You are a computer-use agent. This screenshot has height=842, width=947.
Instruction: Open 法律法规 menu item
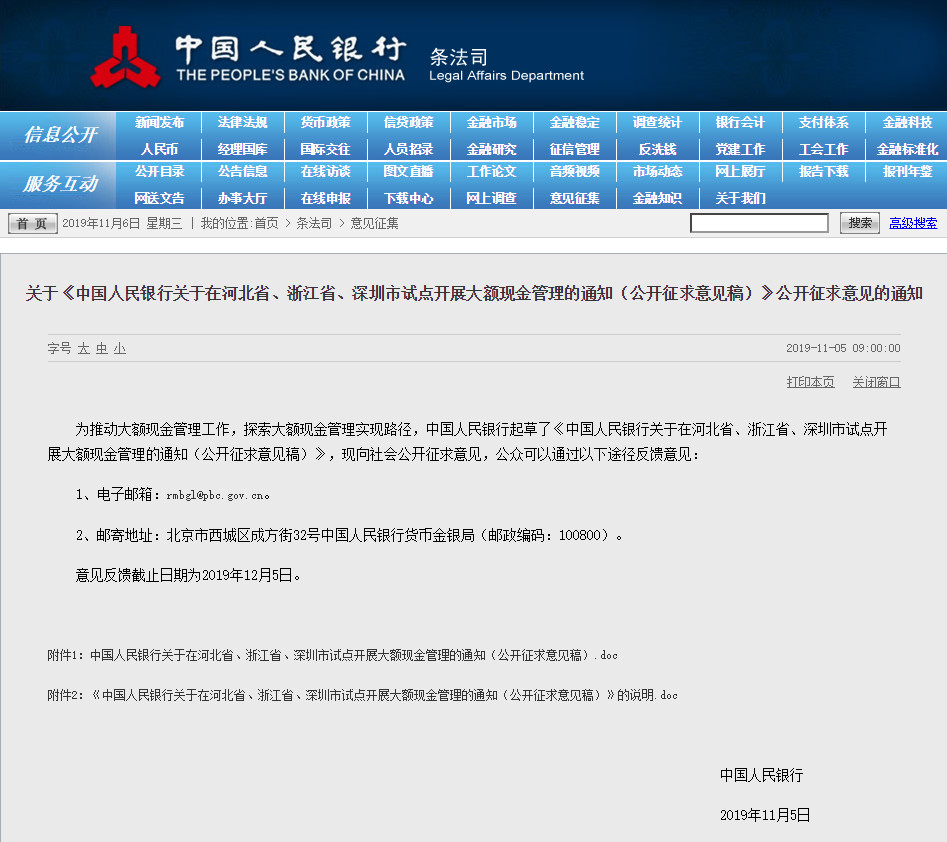[242, 123]
